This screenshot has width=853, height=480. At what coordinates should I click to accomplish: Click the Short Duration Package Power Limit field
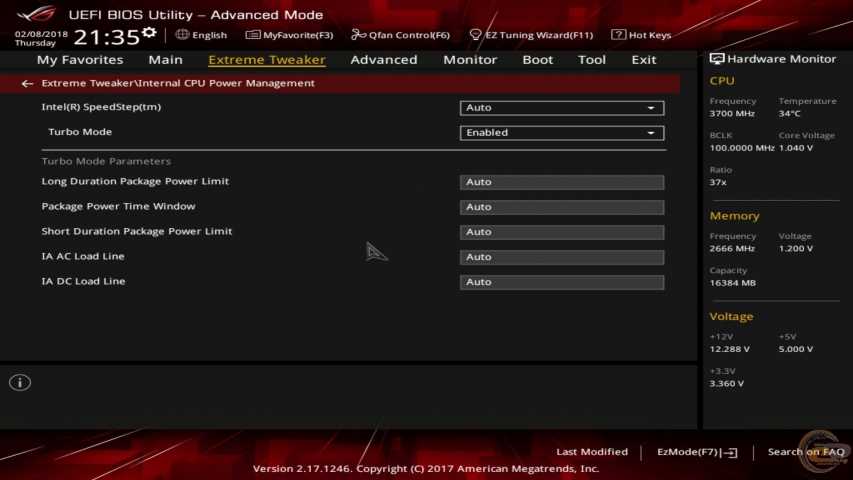pyautogui.click(x=562, y=232)
